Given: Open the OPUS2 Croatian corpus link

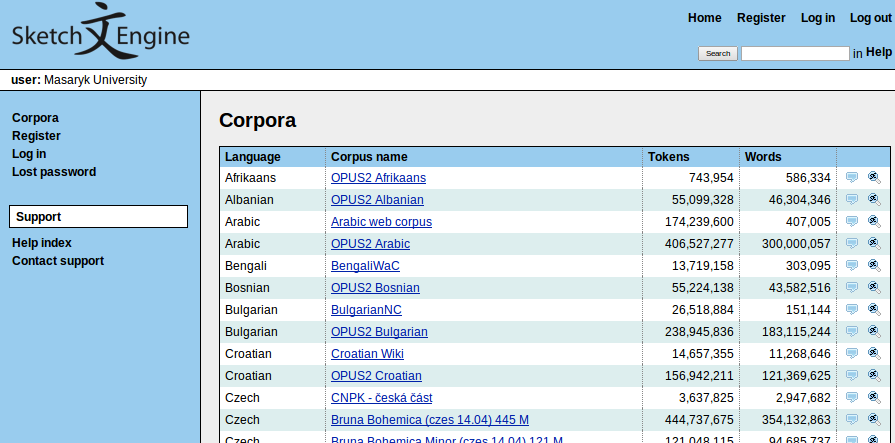Looking at the screenshot, I should [x=376, y=376].
